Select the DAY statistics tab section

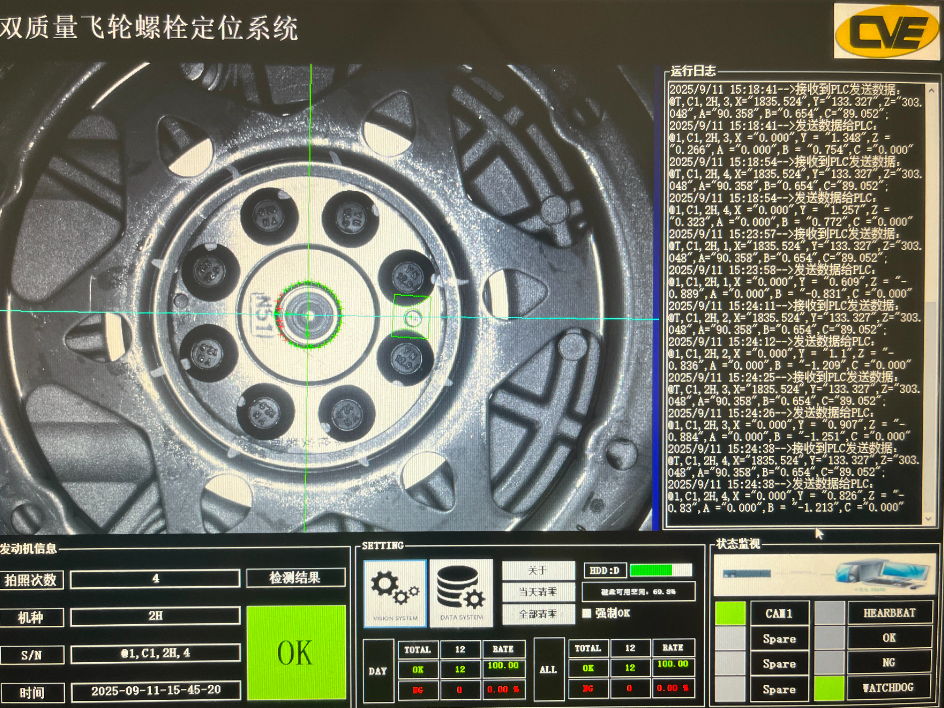coord(377,672)
